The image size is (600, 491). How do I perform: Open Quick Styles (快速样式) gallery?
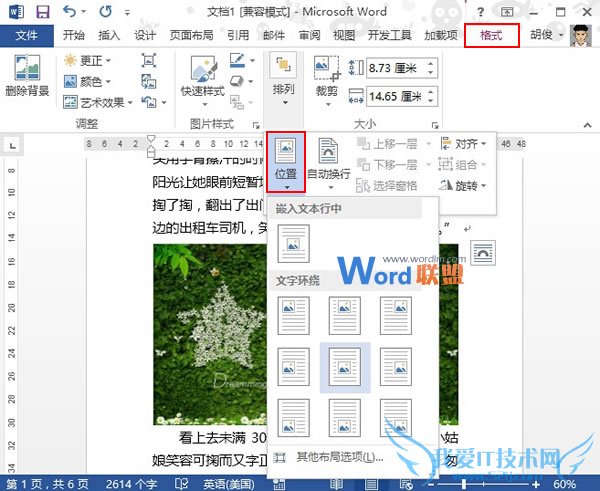coord(203,80)
